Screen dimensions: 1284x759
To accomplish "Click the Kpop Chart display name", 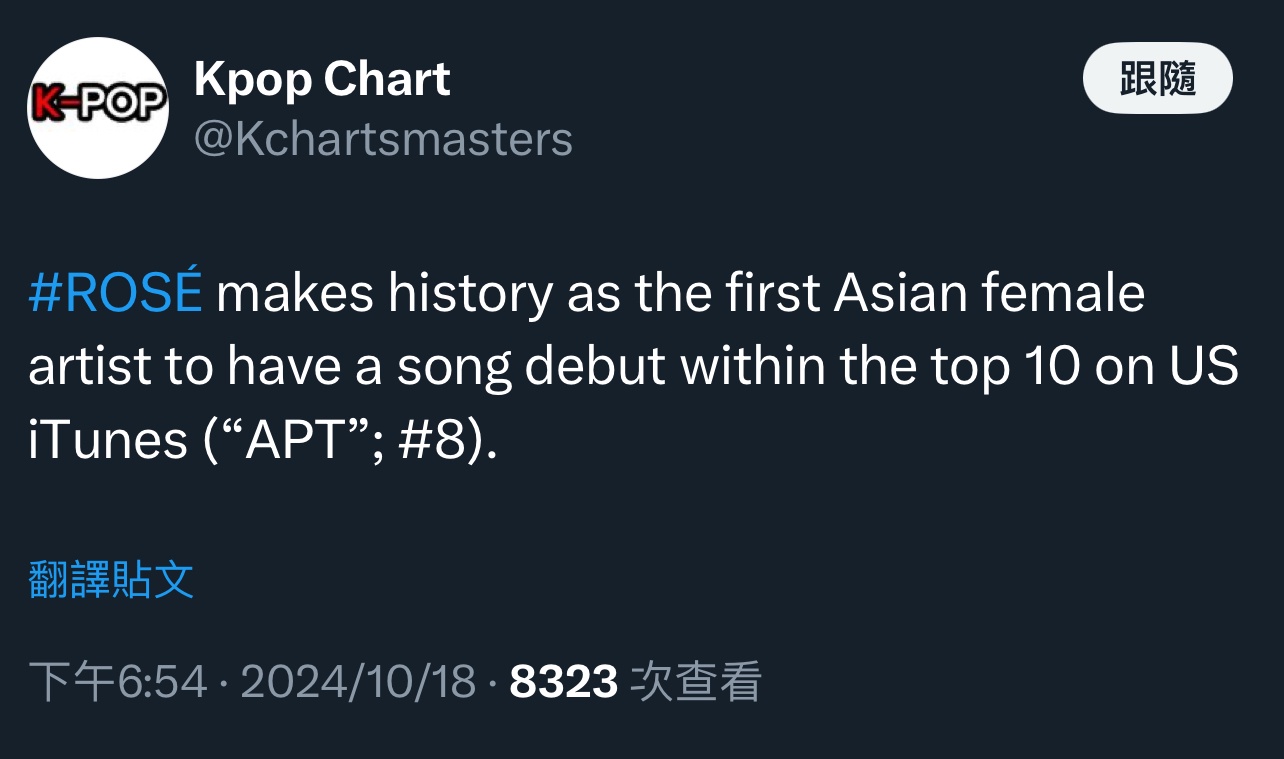I will point(322,79).
